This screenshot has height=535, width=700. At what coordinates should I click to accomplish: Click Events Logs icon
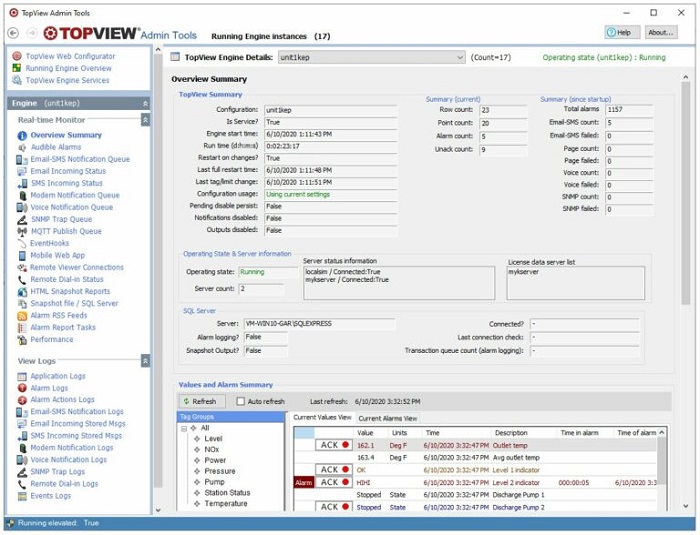point(22,496)
